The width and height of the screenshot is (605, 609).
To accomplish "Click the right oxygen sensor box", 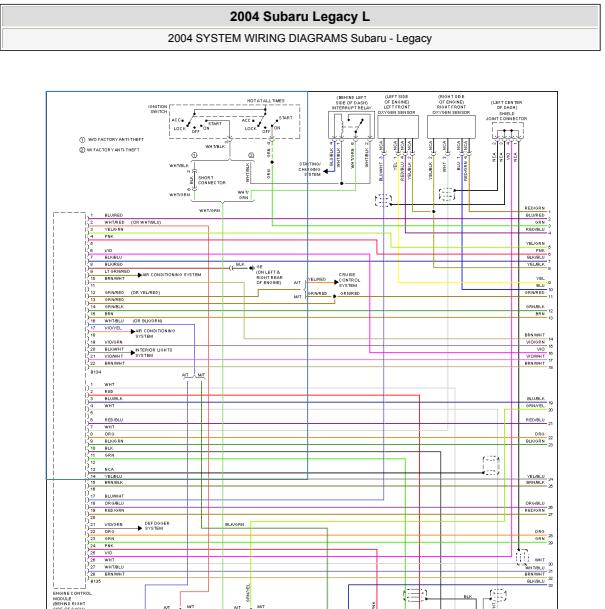I will pos(451,127).
